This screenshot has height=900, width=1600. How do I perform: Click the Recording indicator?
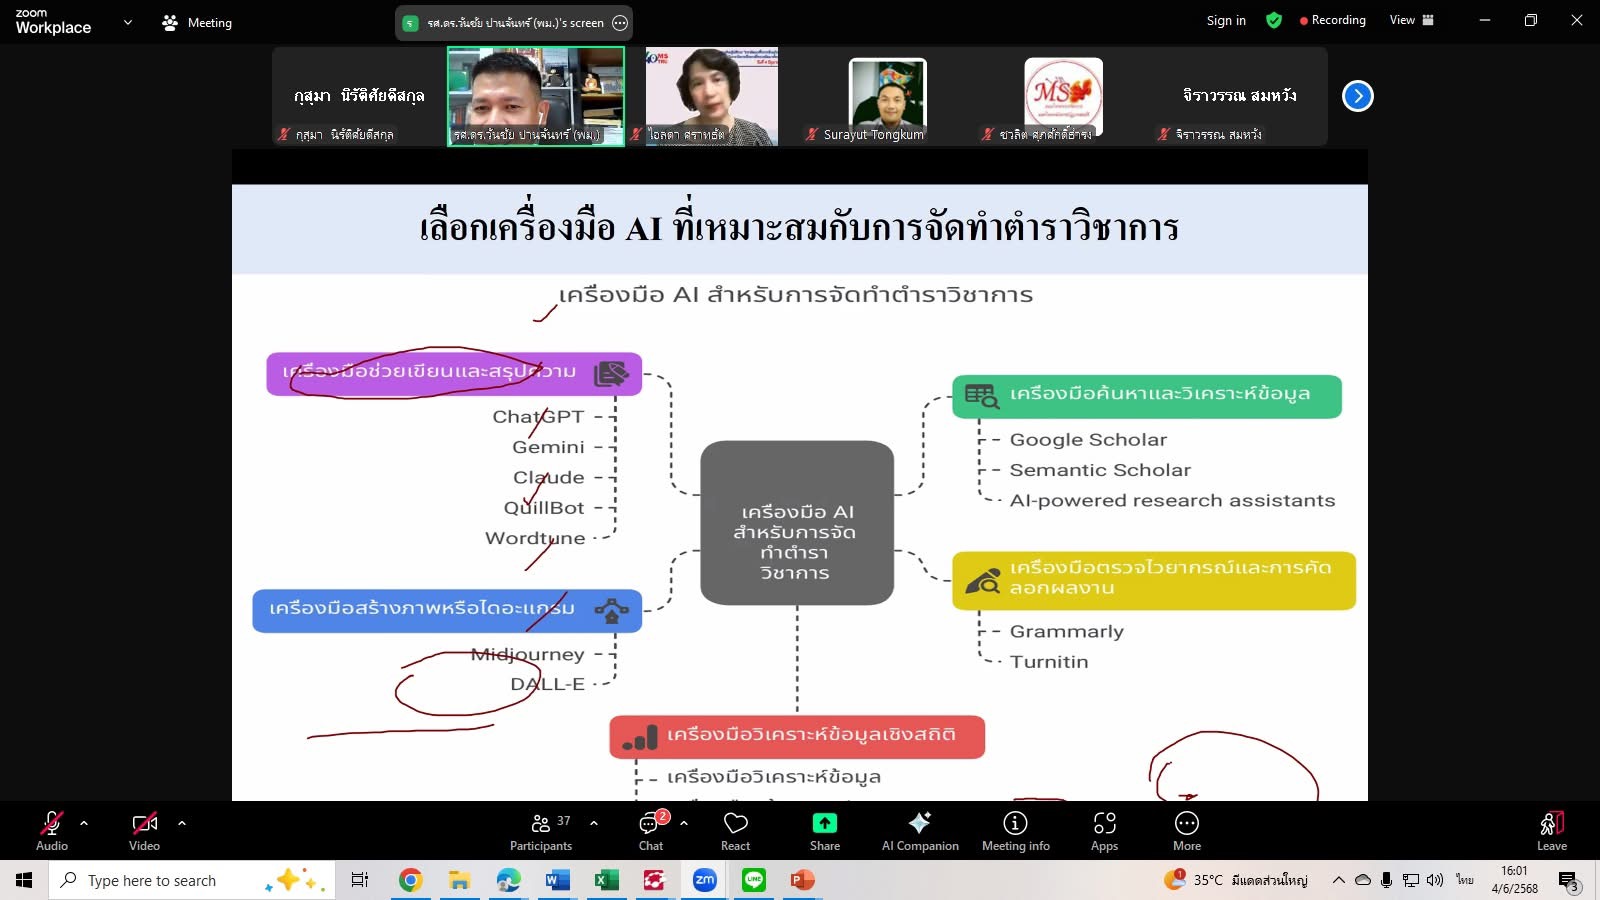point(1332,20)
